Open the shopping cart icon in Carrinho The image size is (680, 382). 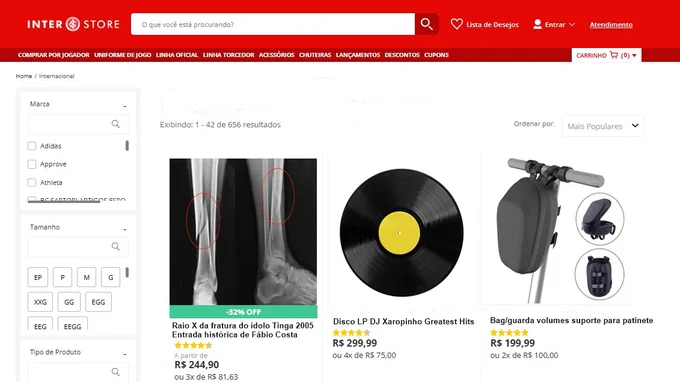(x=614, y=55)
